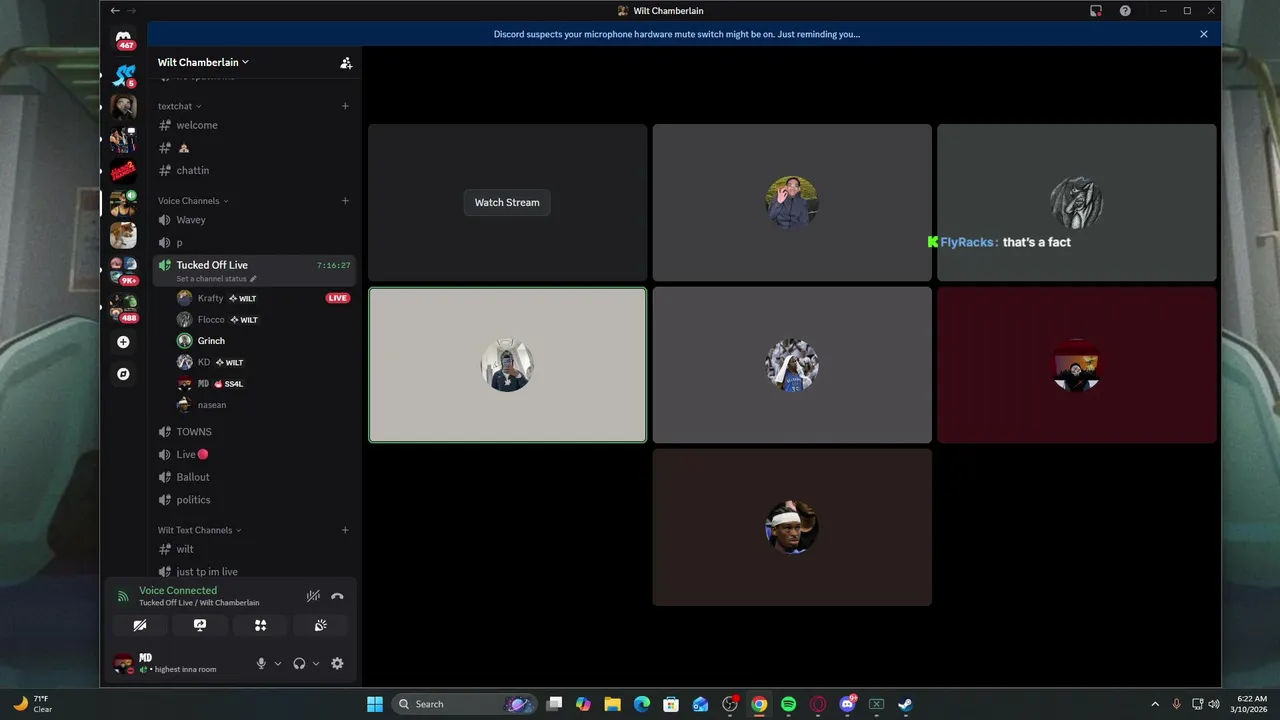Open Discord help question mark icon
Viewport: 1280px width, 720px height.
(1125, 11)
